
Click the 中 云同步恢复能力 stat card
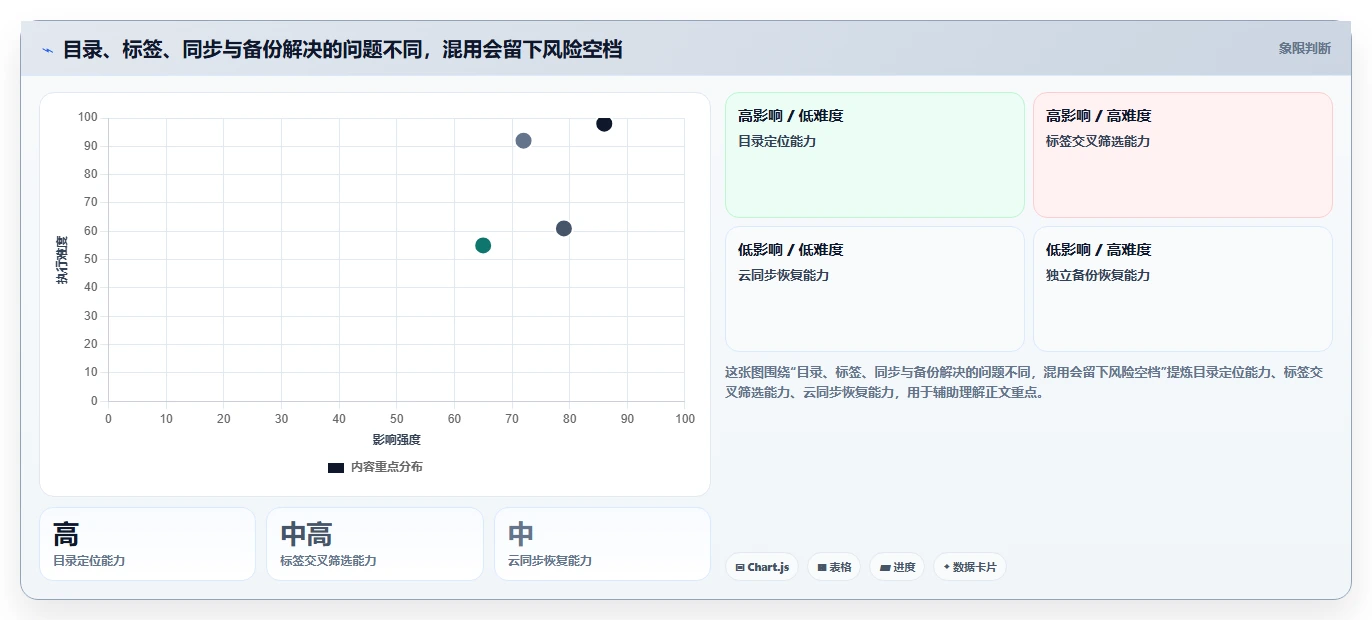[602, 544]
